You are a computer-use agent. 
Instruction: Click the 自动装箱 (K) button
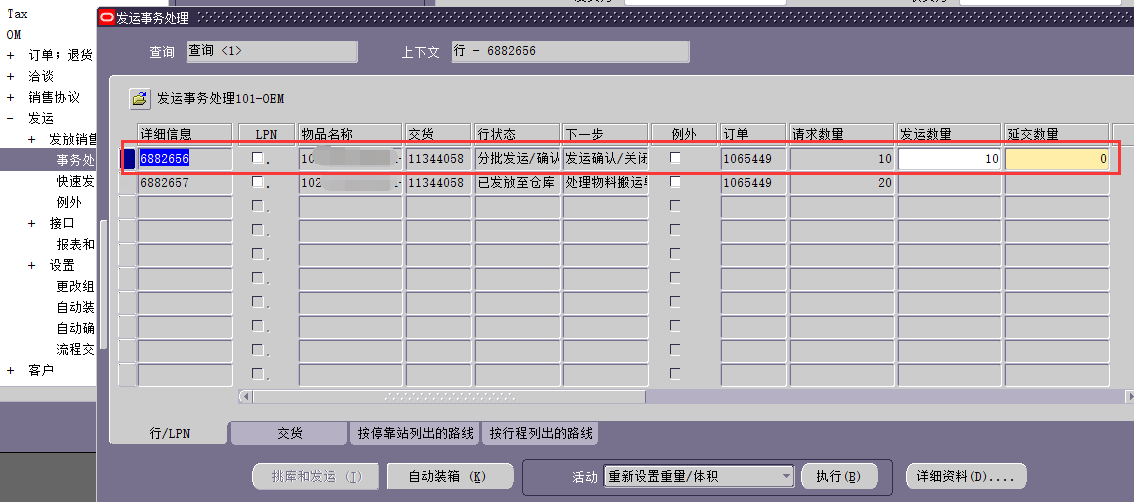(x=448, y=476)
